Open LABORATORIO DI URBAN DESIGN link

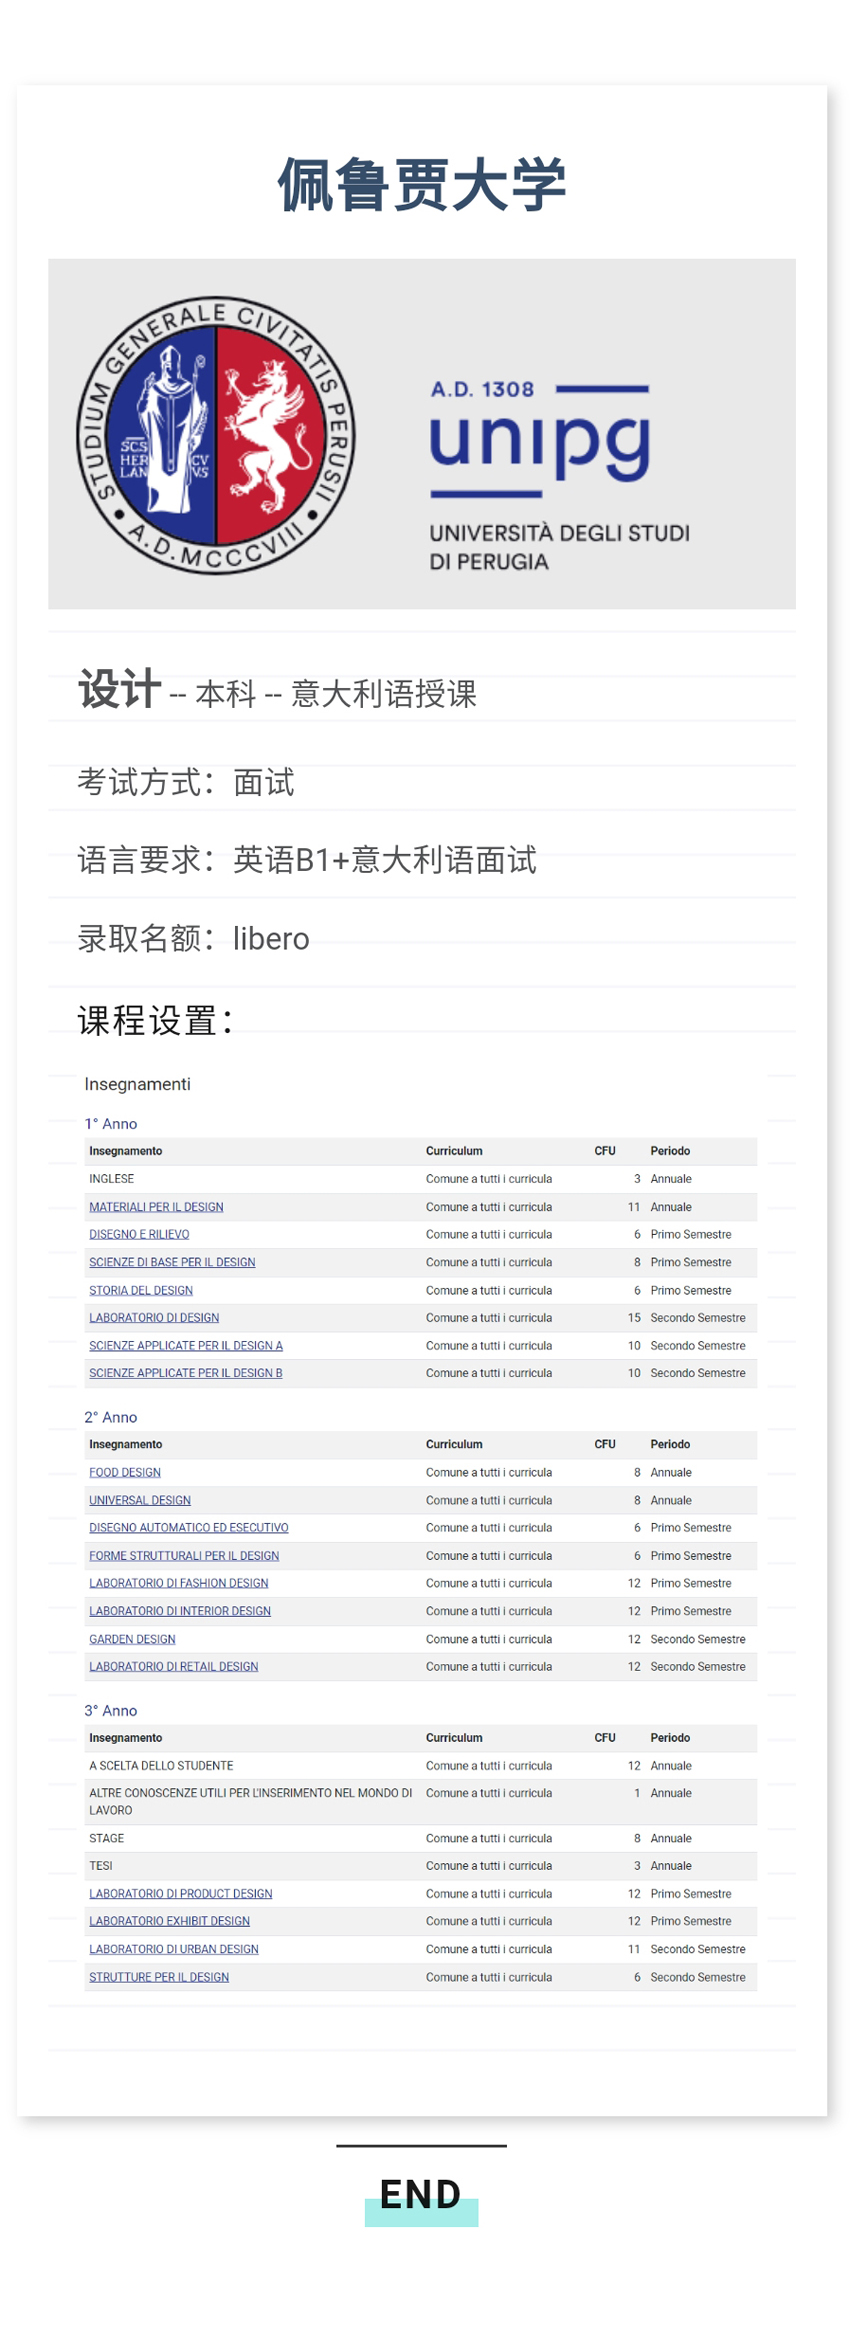pos(174,1949)
